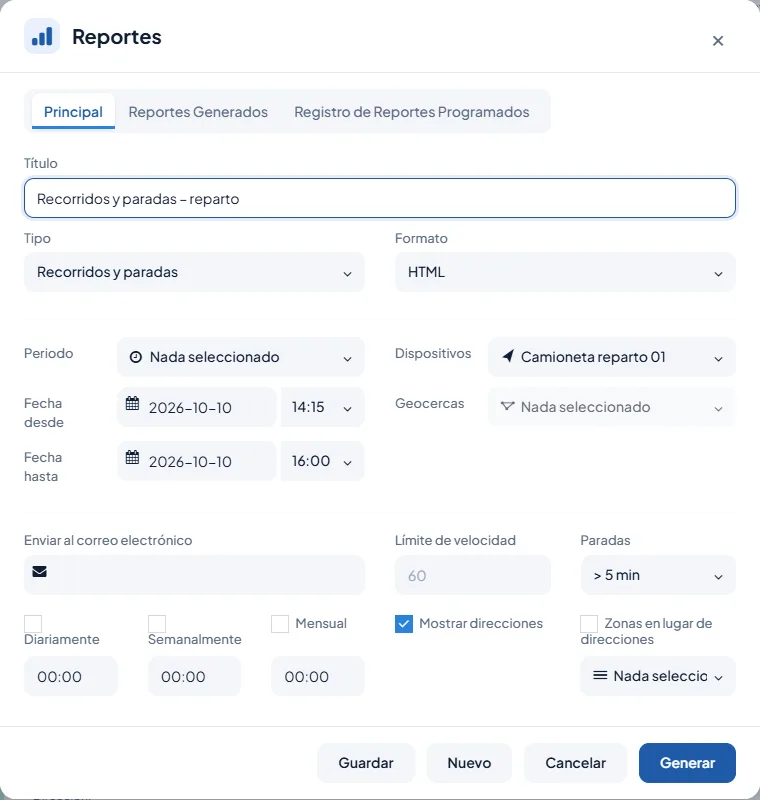Click the email address input field
Image resolution: width=760 pixels, height=800 pixels.
click(194, 575)
